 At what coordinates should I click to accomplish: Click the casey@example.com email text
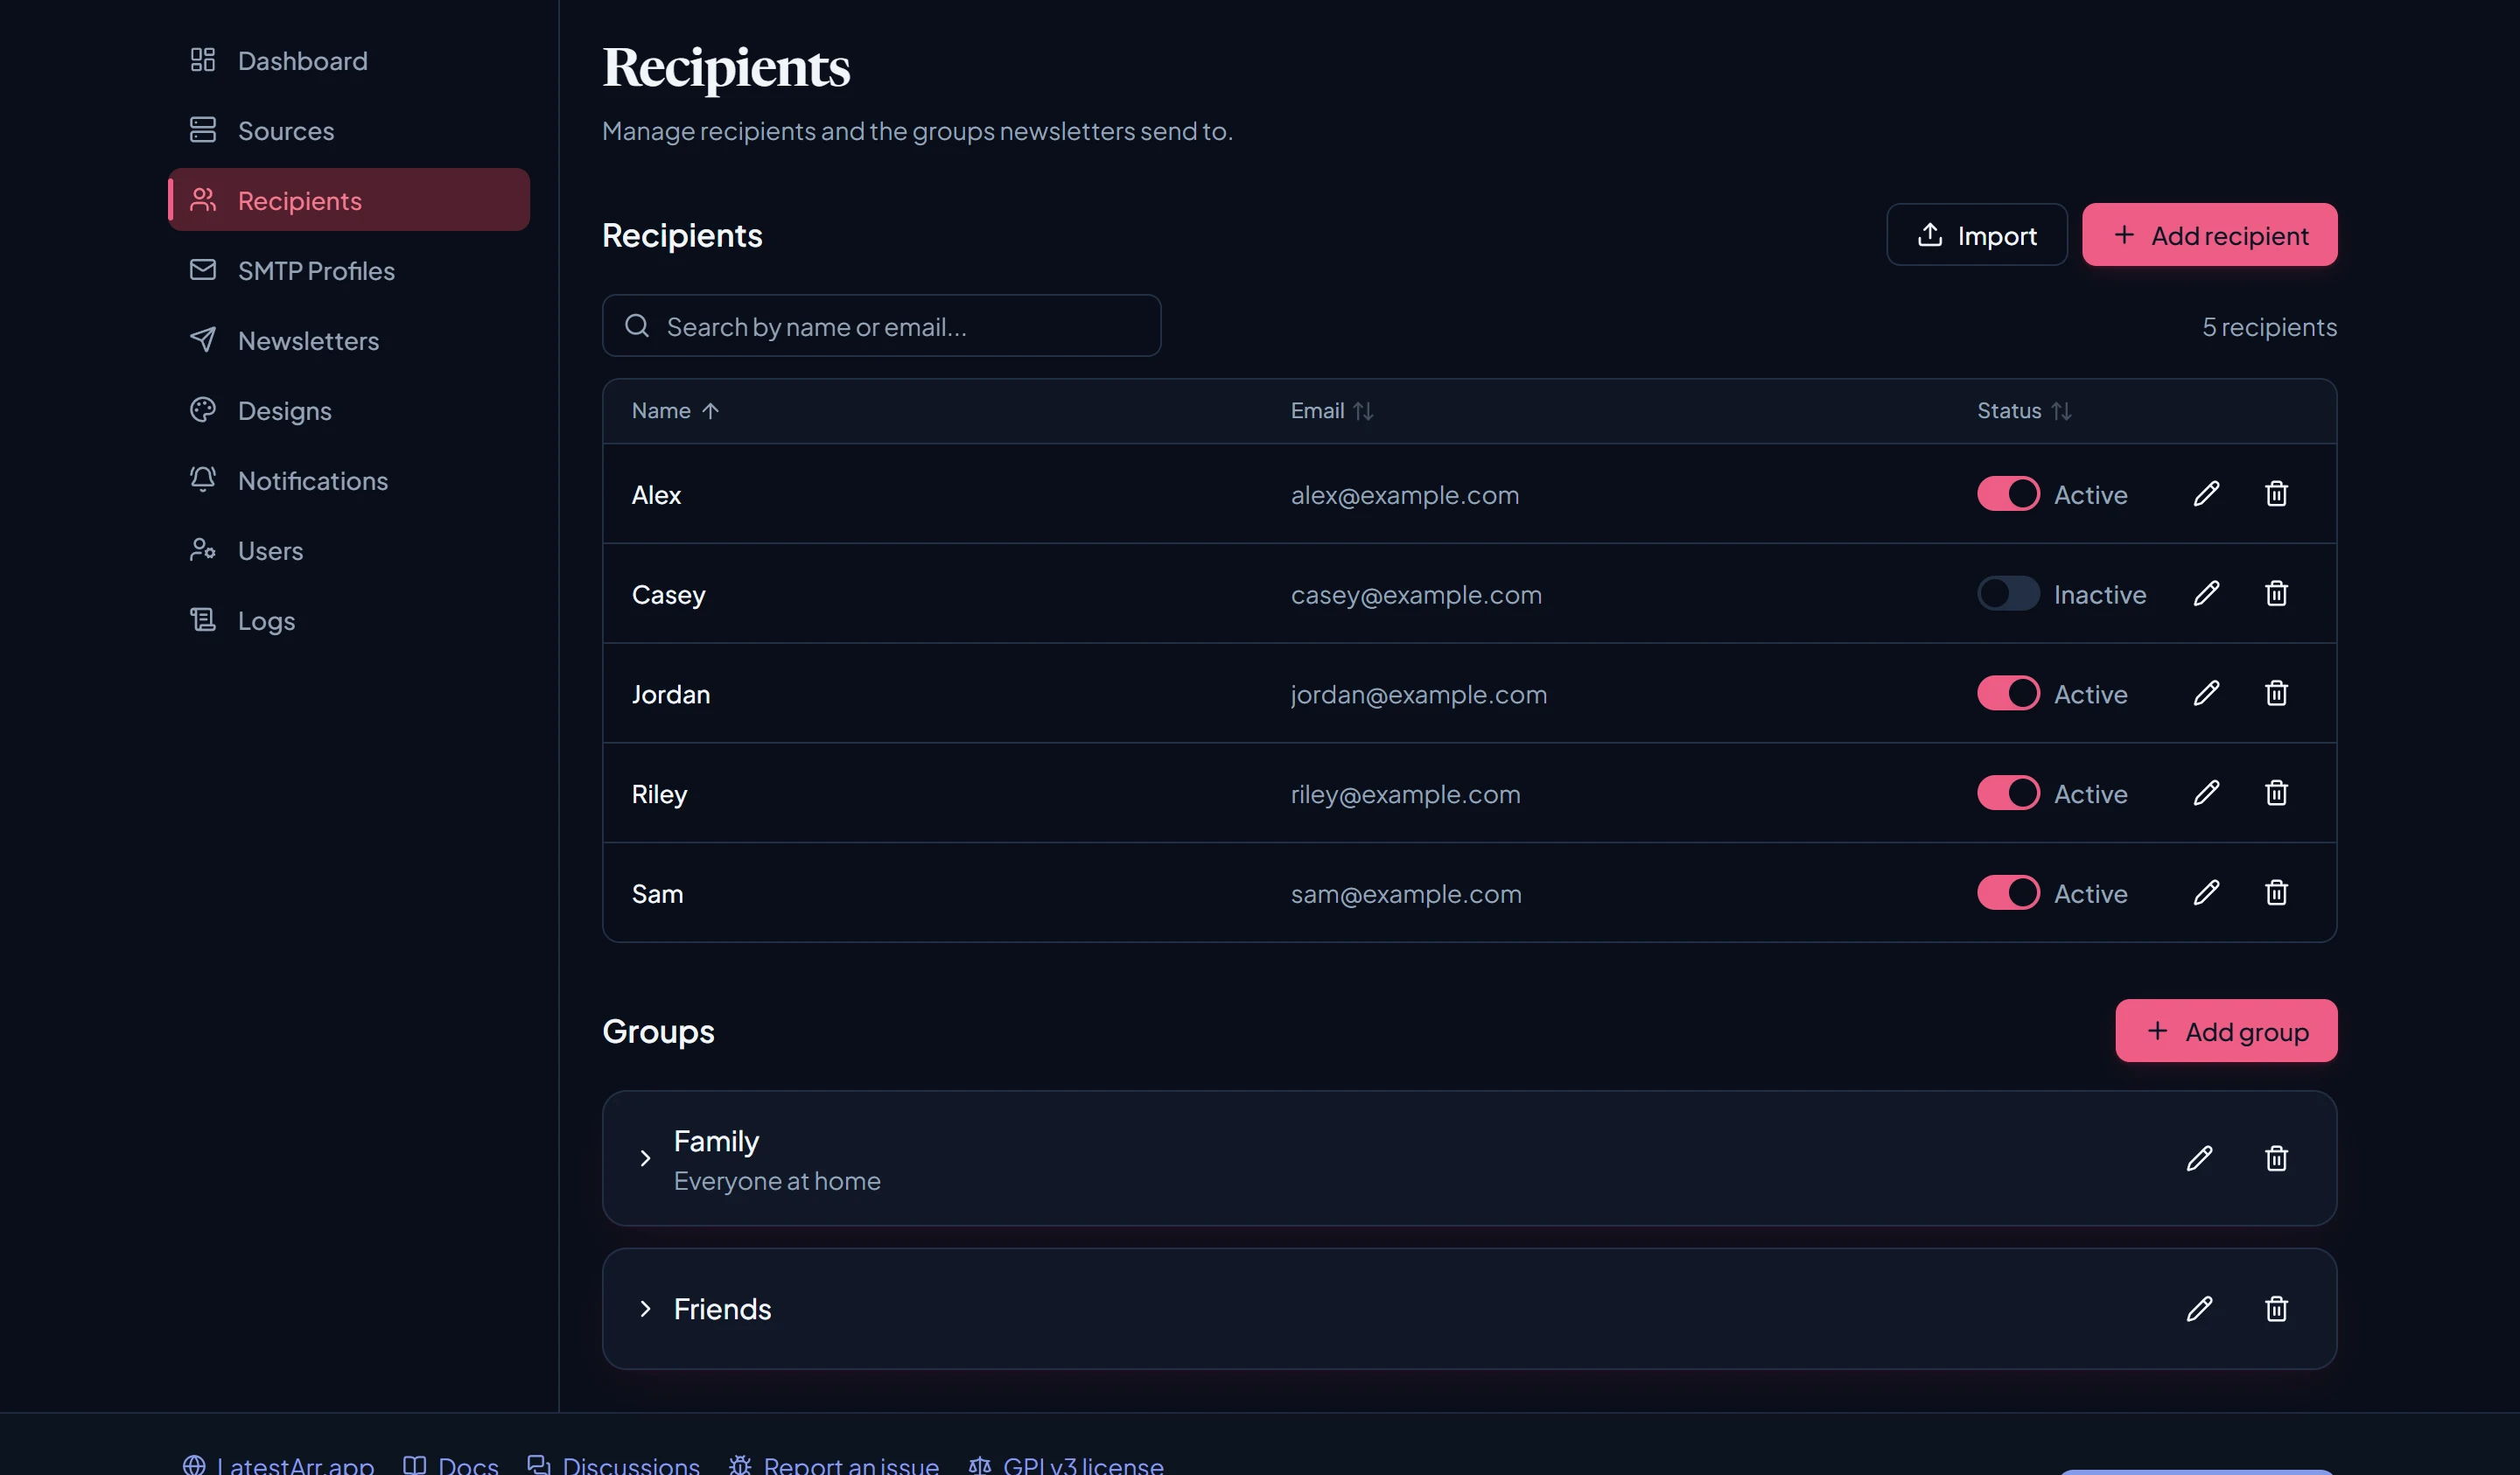1416,595
